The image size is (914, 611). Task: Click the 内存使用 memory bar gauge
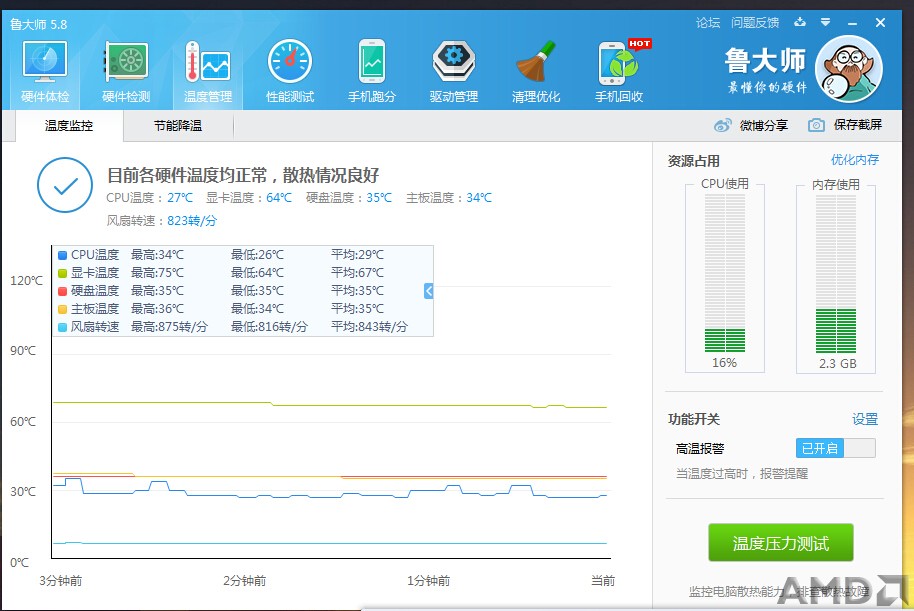click(x=836, y=273)
